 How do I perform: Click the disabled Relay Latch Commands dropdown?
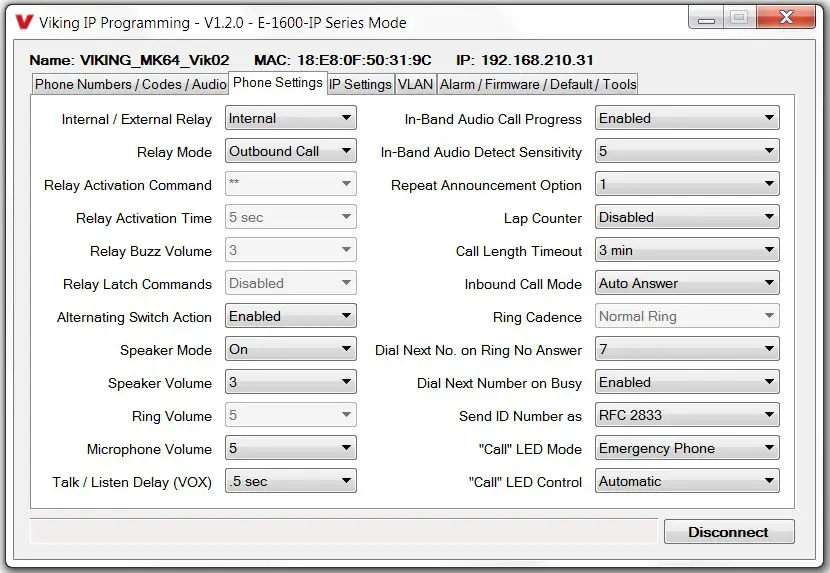291,283
